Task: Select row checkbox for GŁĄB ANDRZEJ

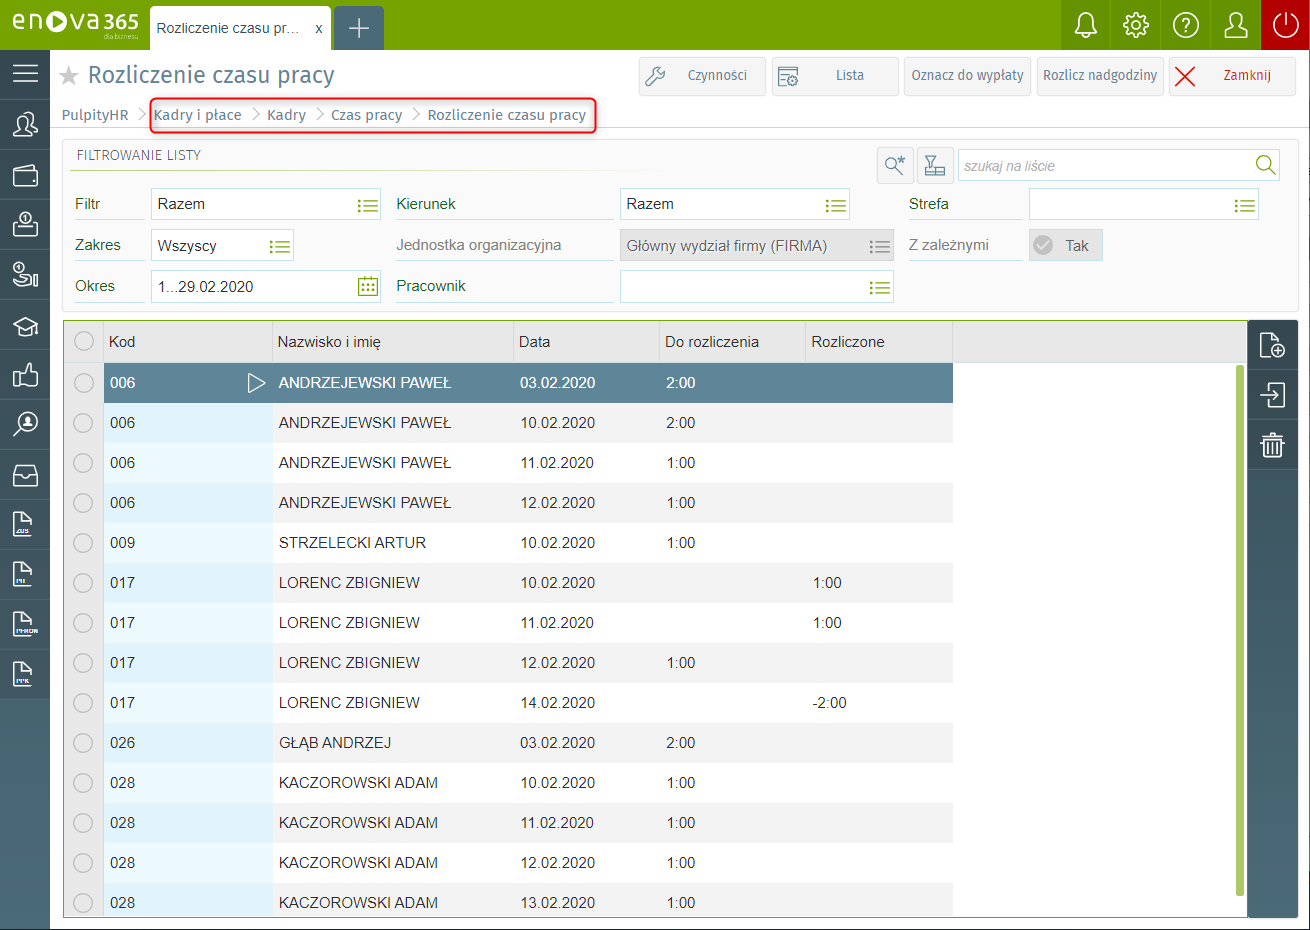Action: click(x=84, y=743)
